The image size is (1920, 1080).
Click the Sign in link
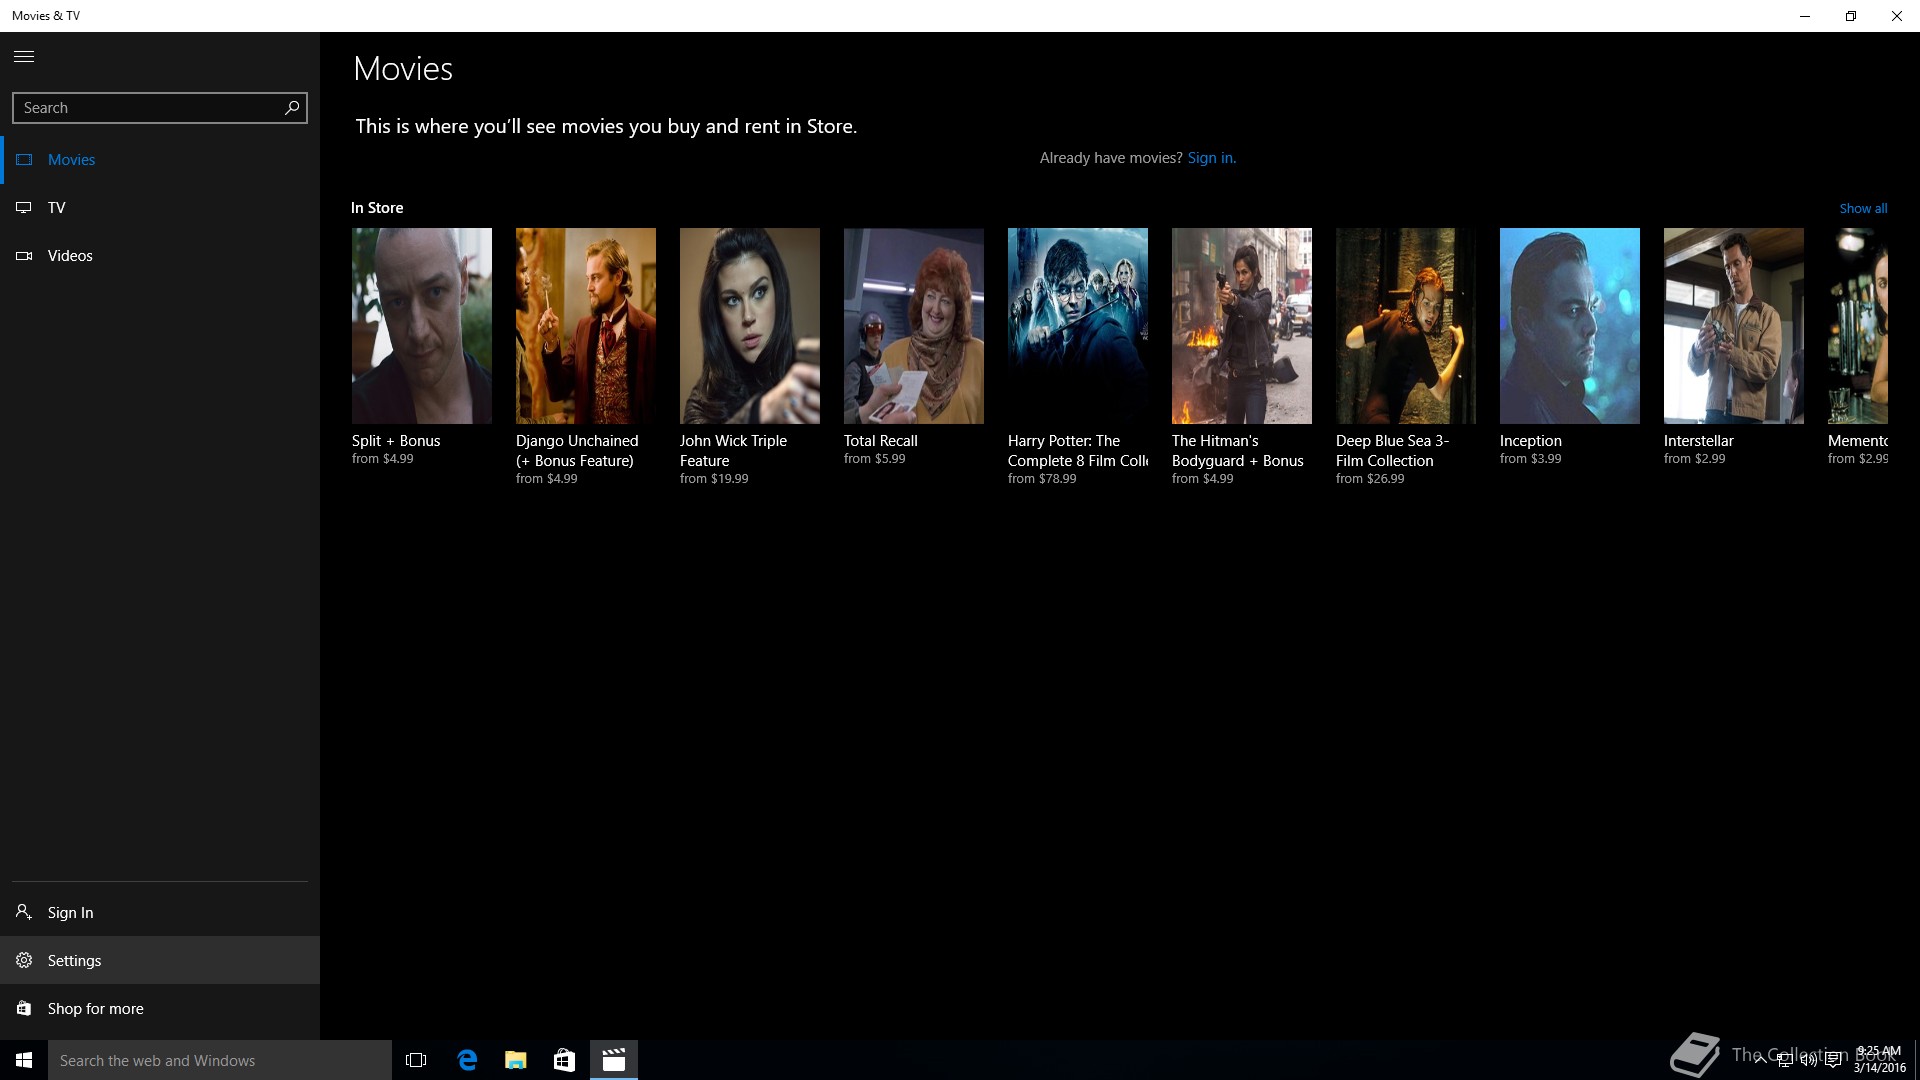point(1211,158)
